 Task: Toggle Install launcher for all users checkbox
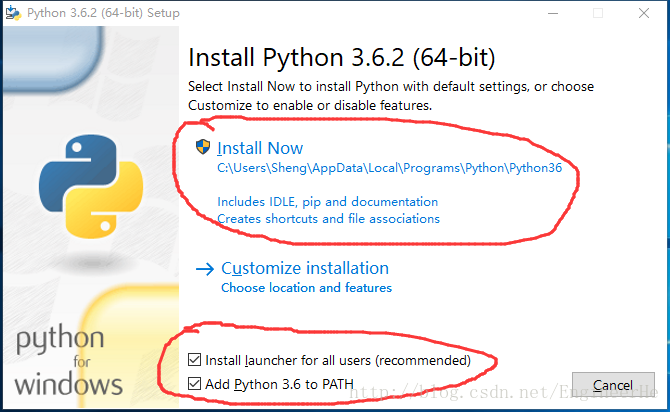tap(194, 360)
